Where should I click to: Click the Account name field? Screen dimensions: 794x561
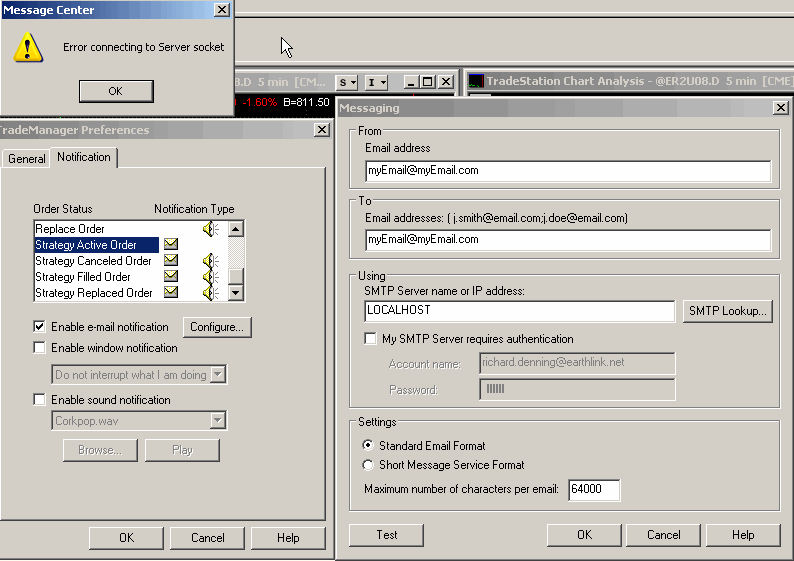coord(577,363)
